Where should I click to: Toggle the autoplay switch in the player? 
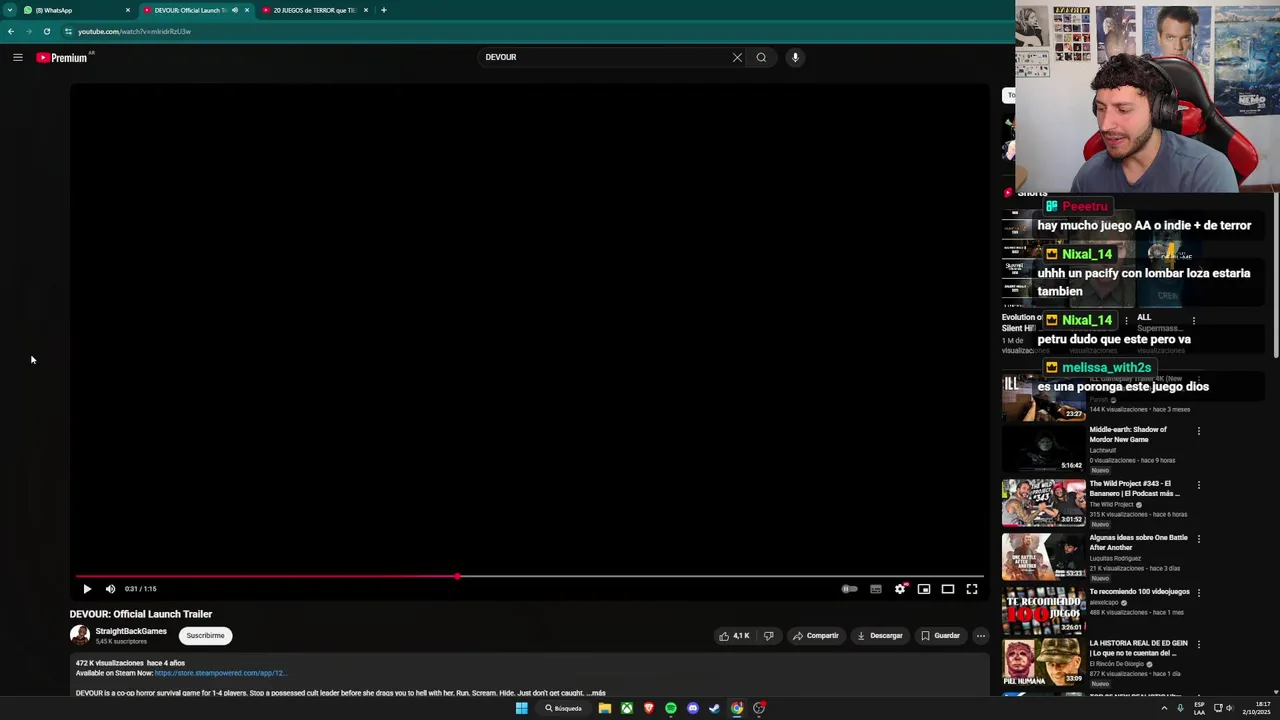(x=849, y=589)
